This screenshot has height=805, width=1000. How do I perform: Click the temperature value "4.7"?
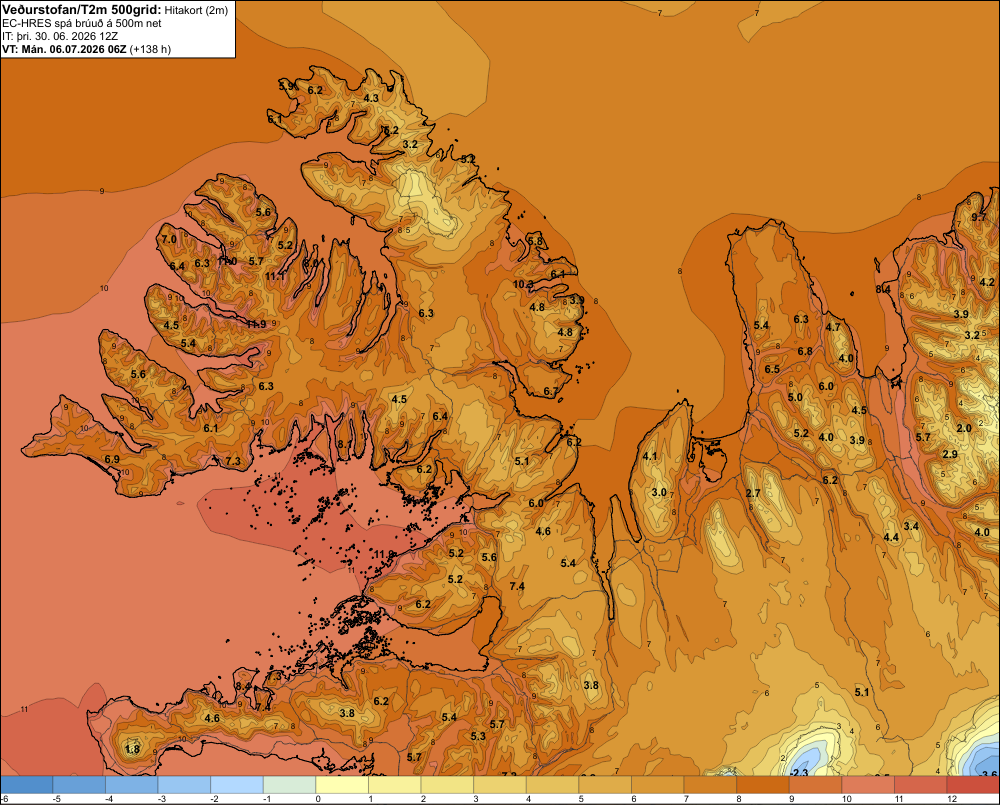833,327
